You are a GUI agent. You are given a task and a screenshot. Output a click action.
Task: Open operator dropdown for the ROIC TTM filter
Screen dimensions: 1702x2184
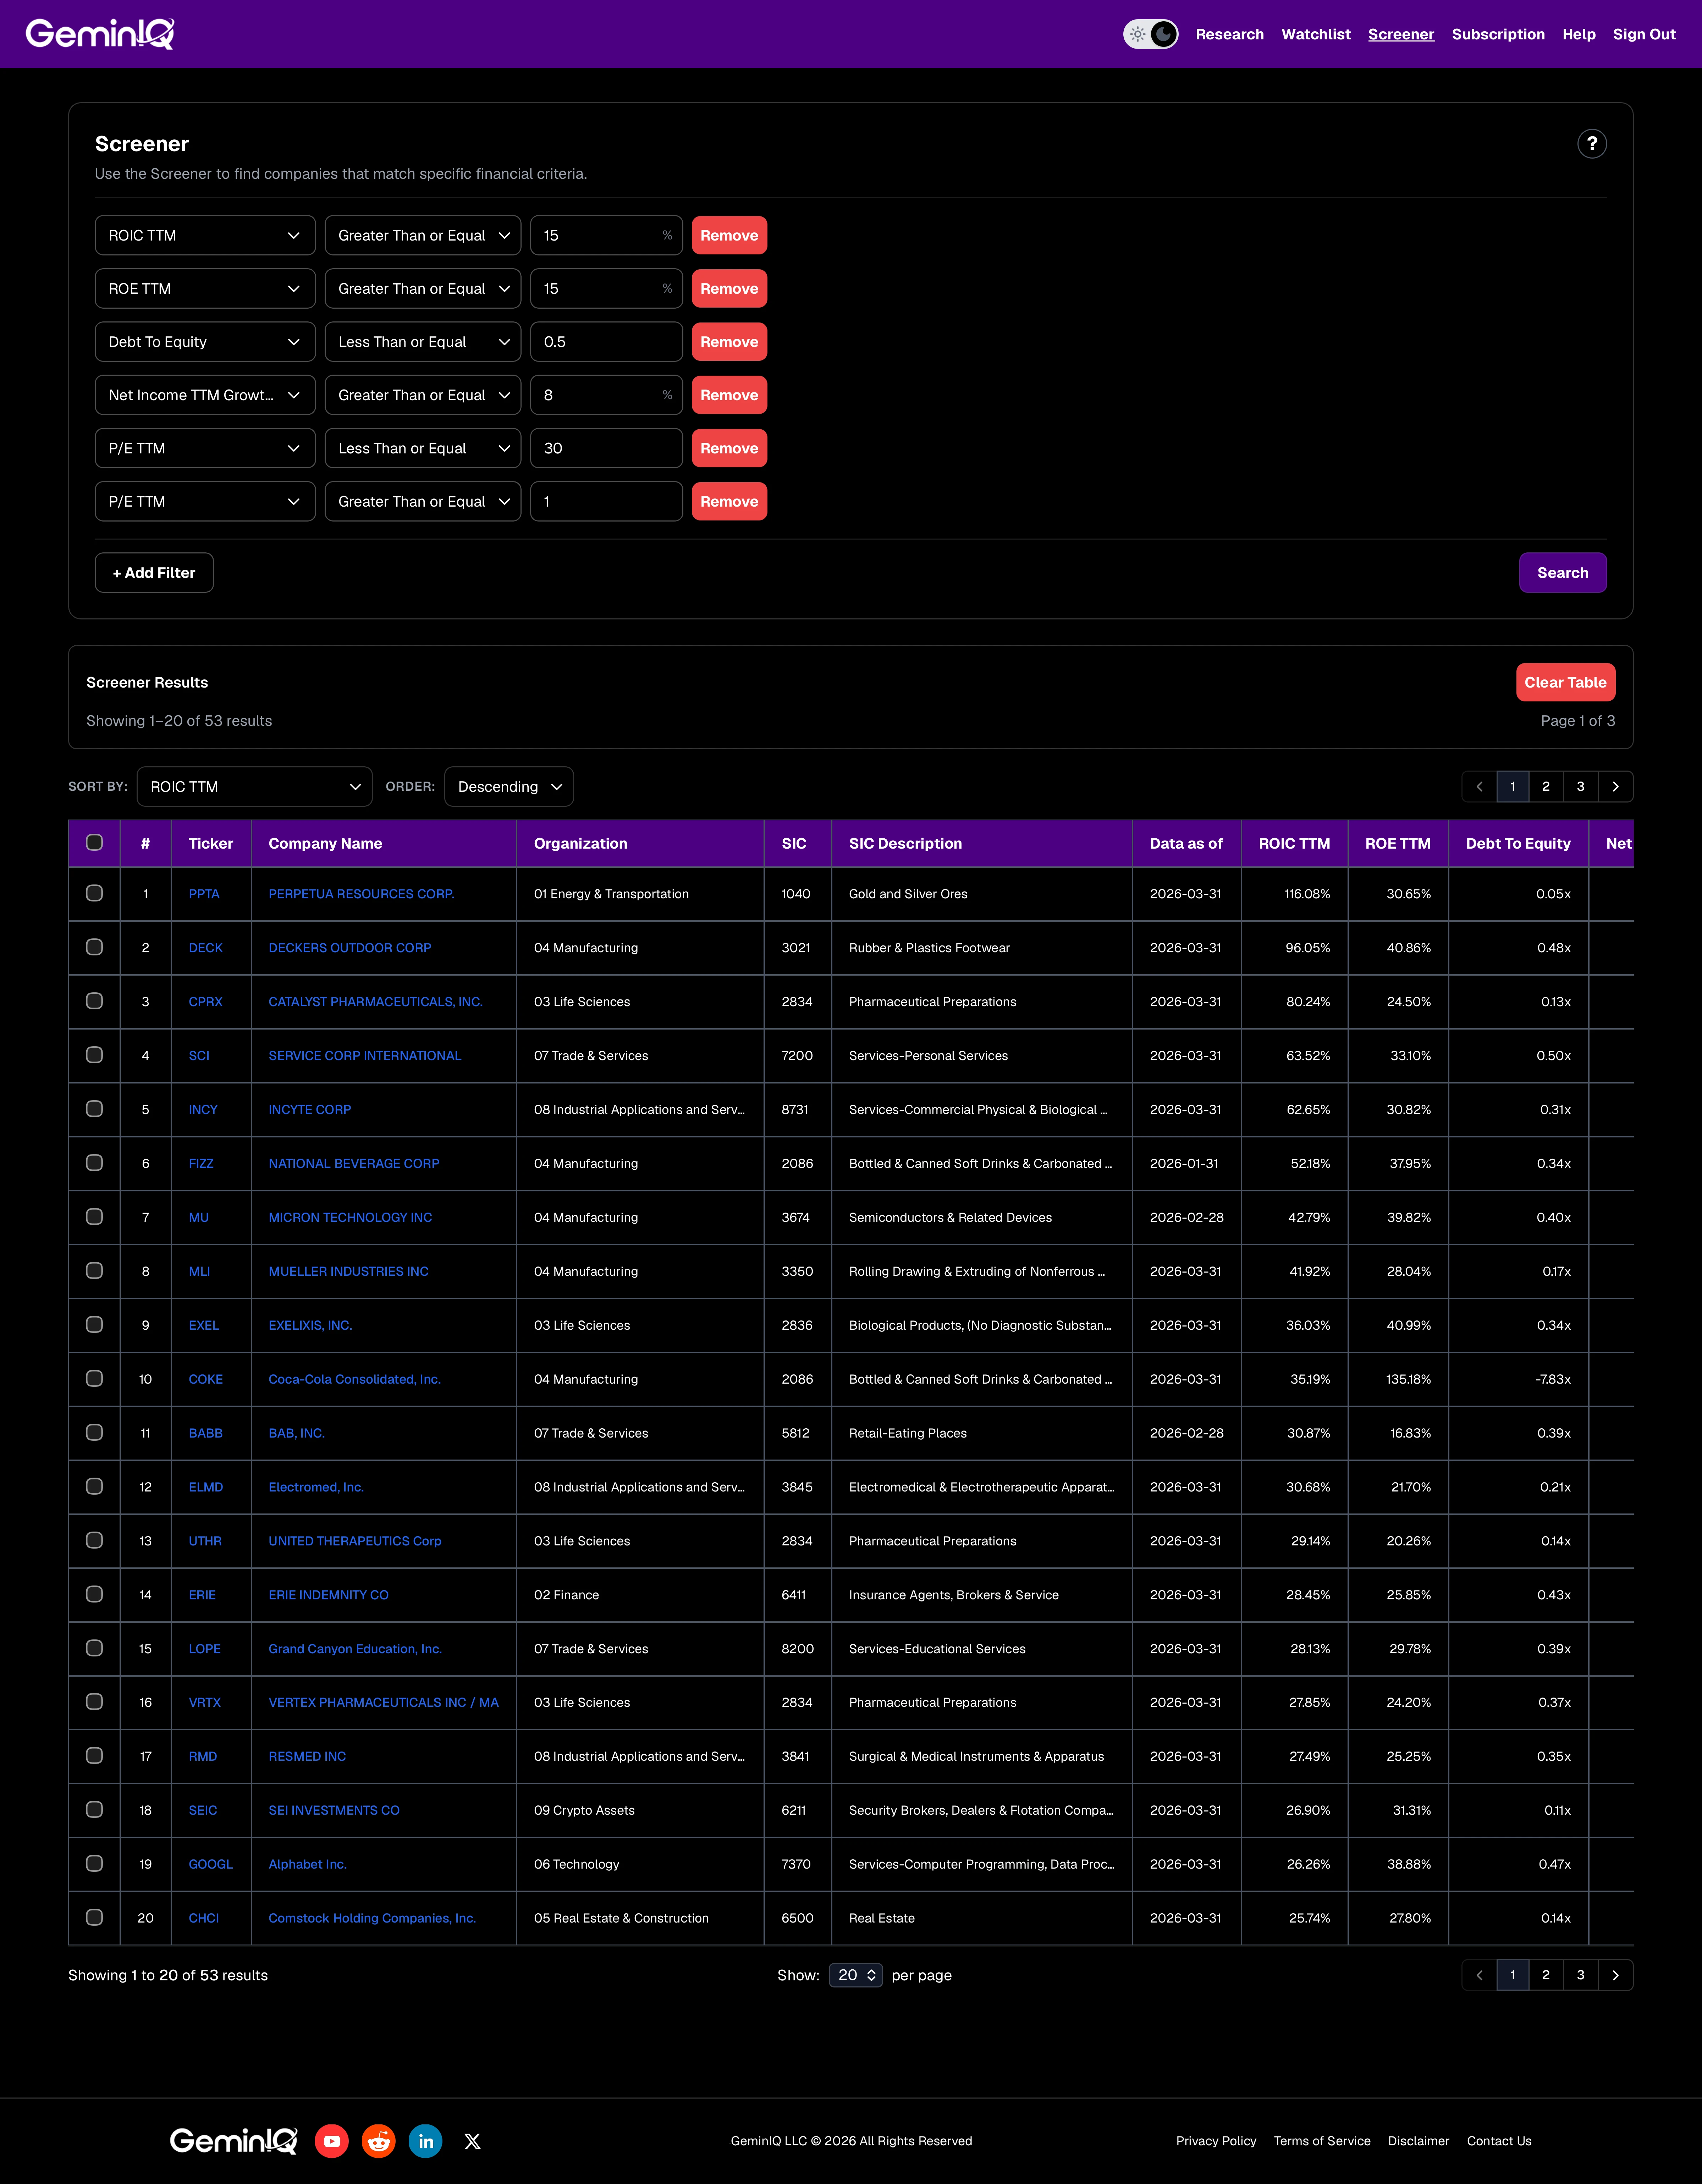423,235
